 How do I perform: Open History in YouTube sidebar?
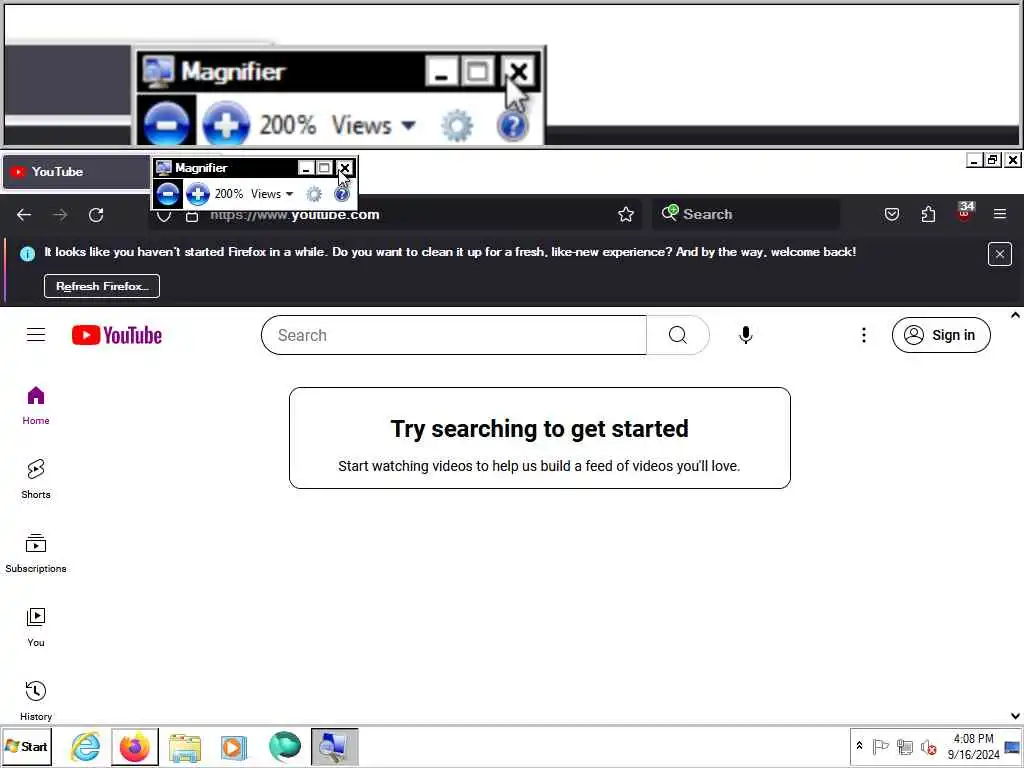[x=36, y=701]
